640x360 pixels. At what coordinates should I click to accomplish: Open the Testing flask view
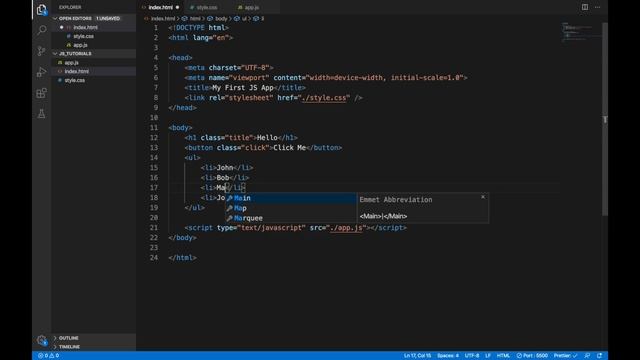[41, 114]
